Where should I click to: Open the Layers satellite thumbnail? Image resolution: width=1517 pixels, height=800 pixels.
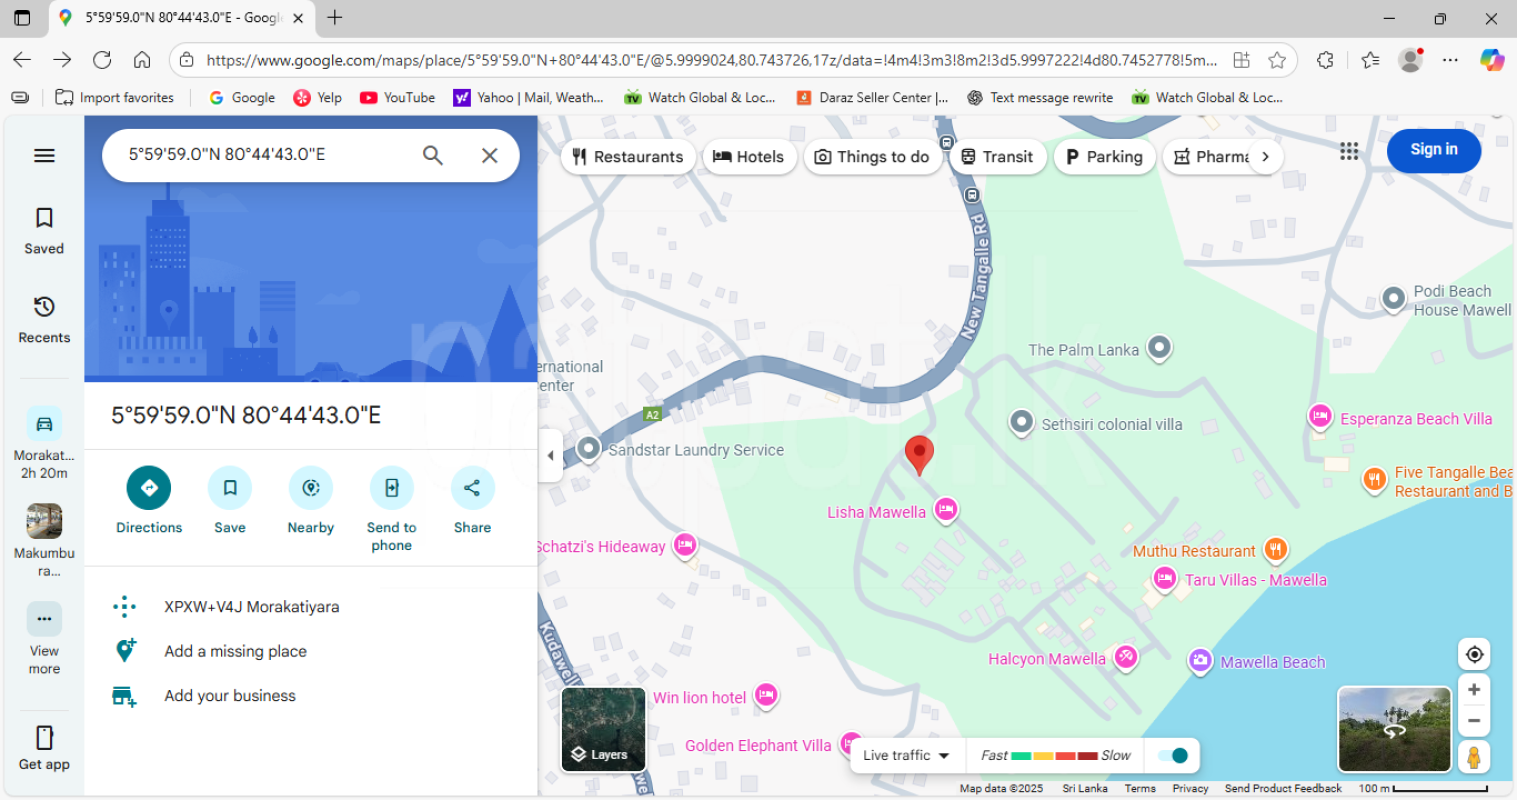[x=603, y=729]
